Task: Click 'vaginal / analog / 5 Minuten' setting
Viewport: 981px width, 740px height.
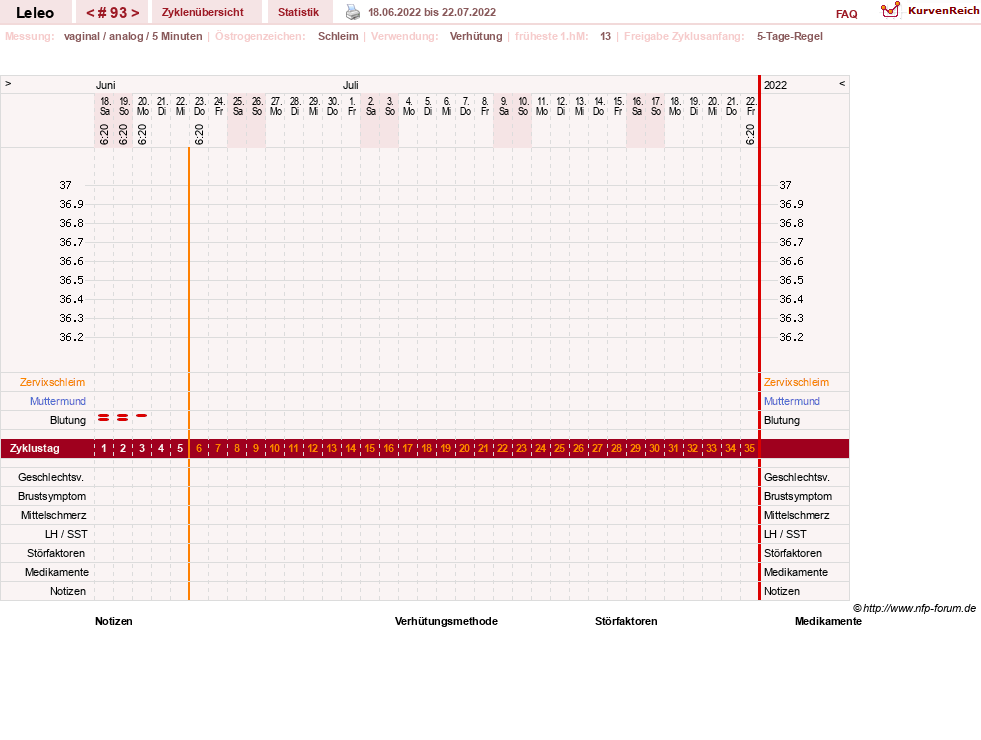Action: tap(133, 36)
